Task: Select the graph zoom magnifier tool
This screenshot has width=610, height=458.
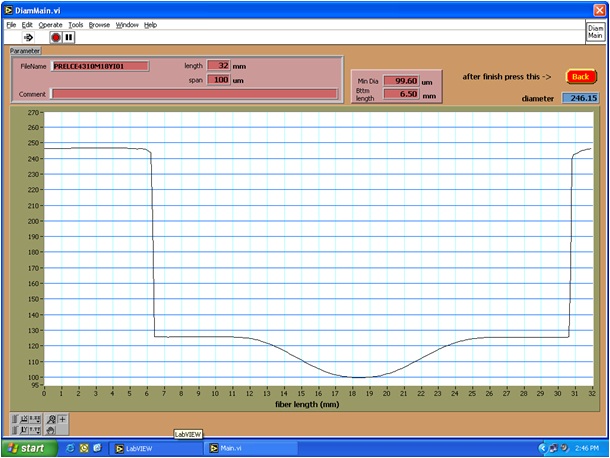Action: tap(52, 419)
